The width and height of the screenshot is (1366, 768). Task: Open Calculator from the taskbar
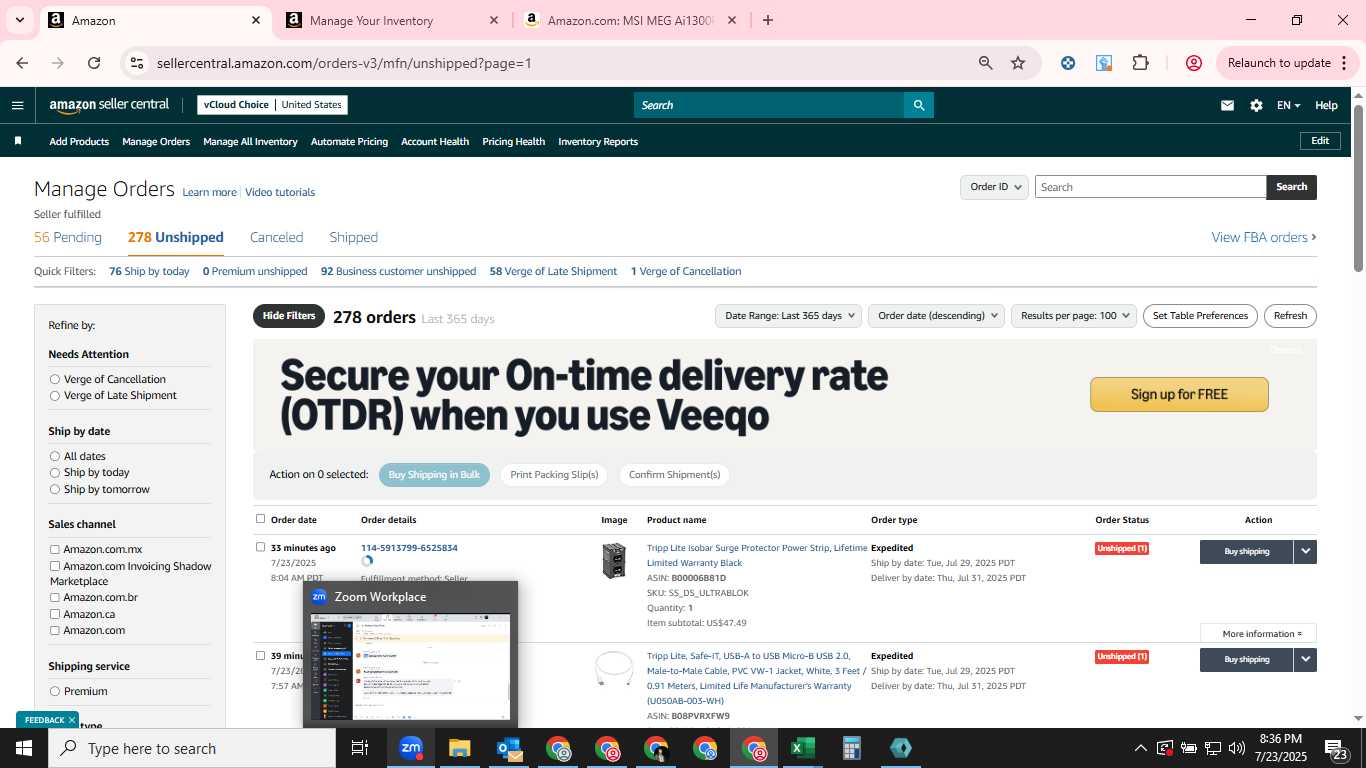pos(852,748)
